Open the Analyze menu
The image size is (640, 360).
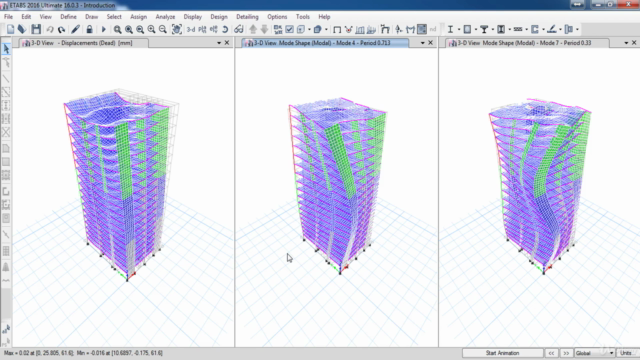(165, 17)
